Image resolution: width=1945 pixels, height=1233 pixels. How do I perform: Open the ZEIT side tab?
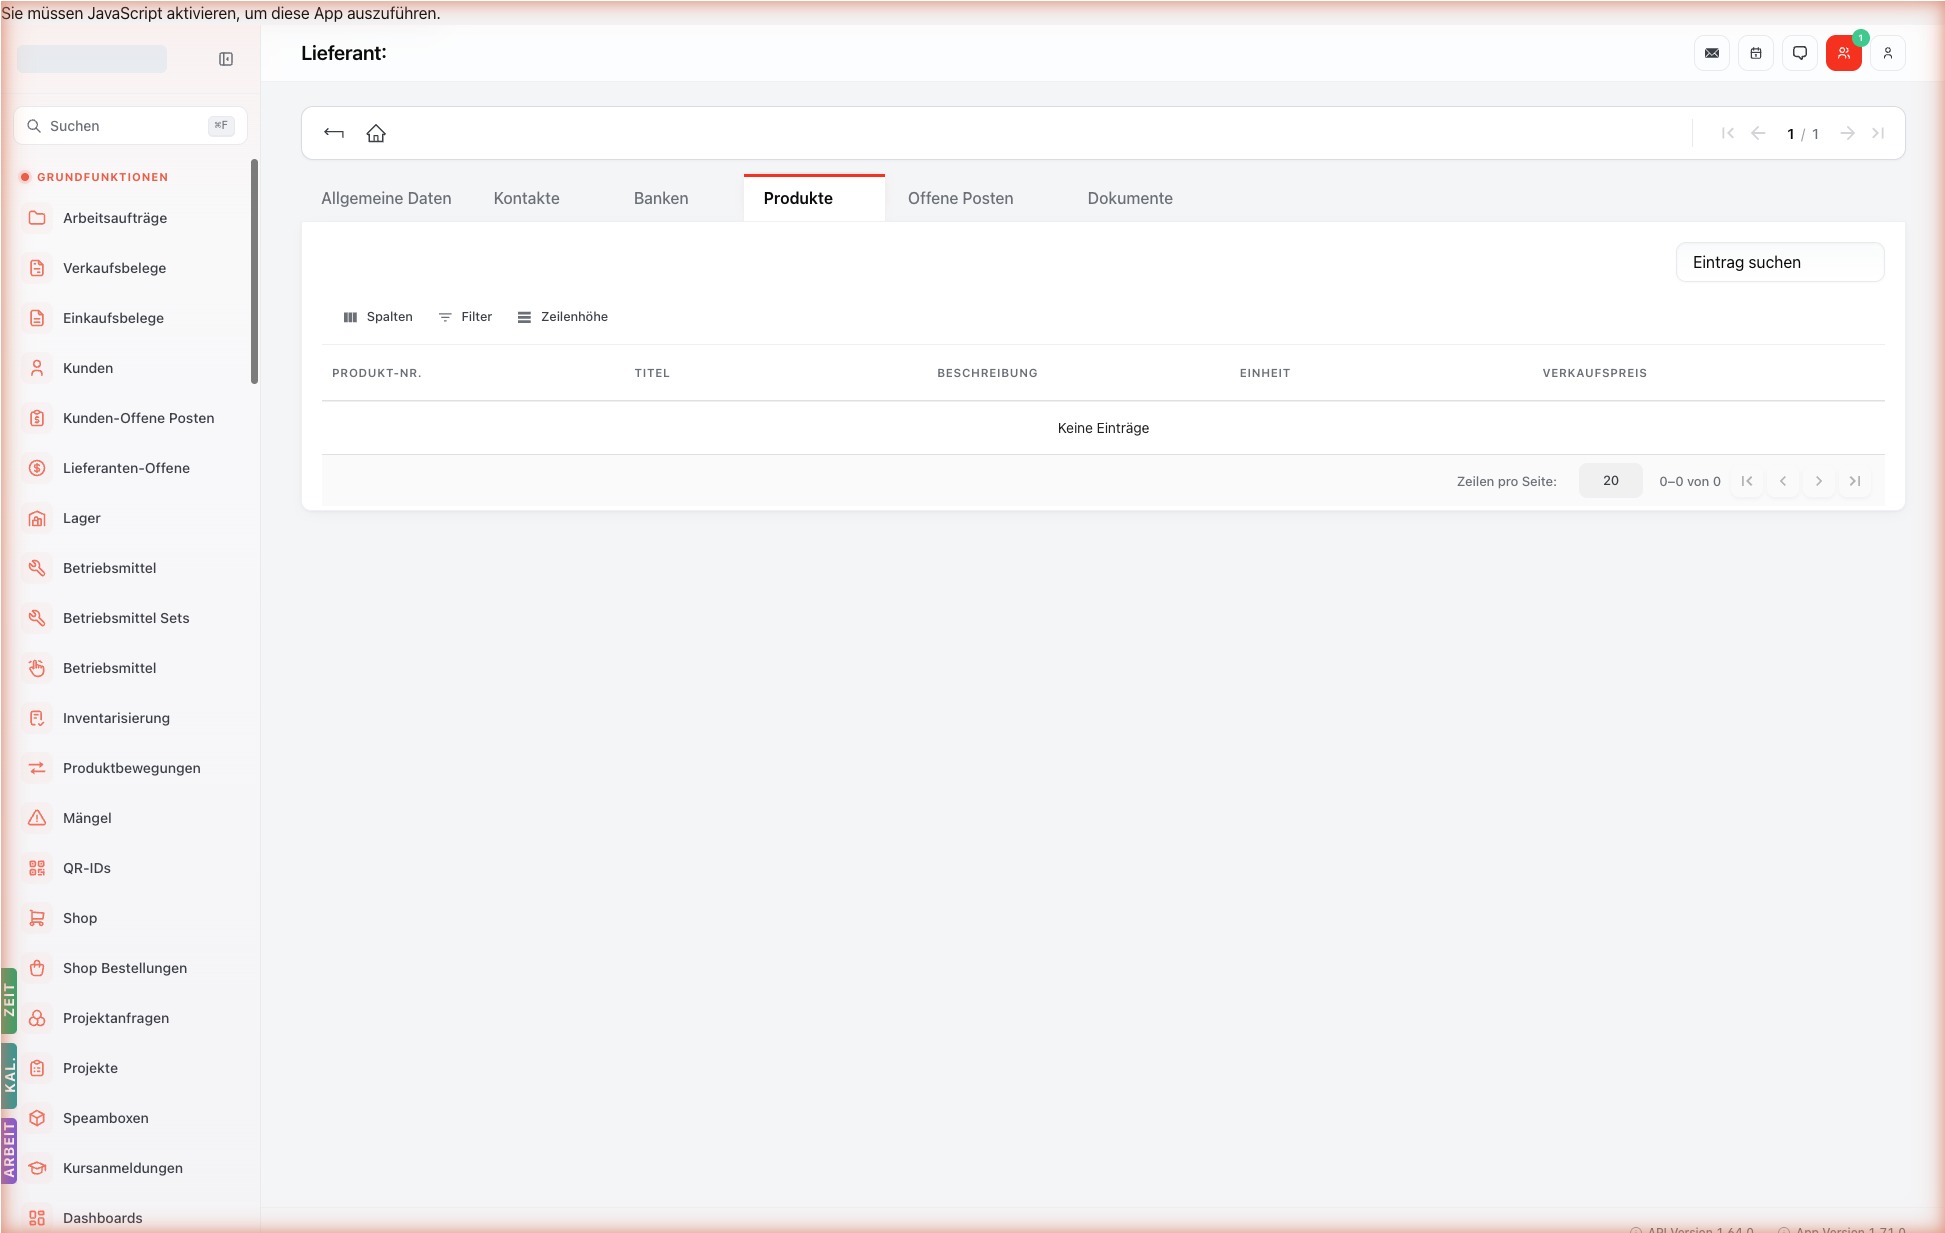pyautogui.click(x=9, y=1000)
